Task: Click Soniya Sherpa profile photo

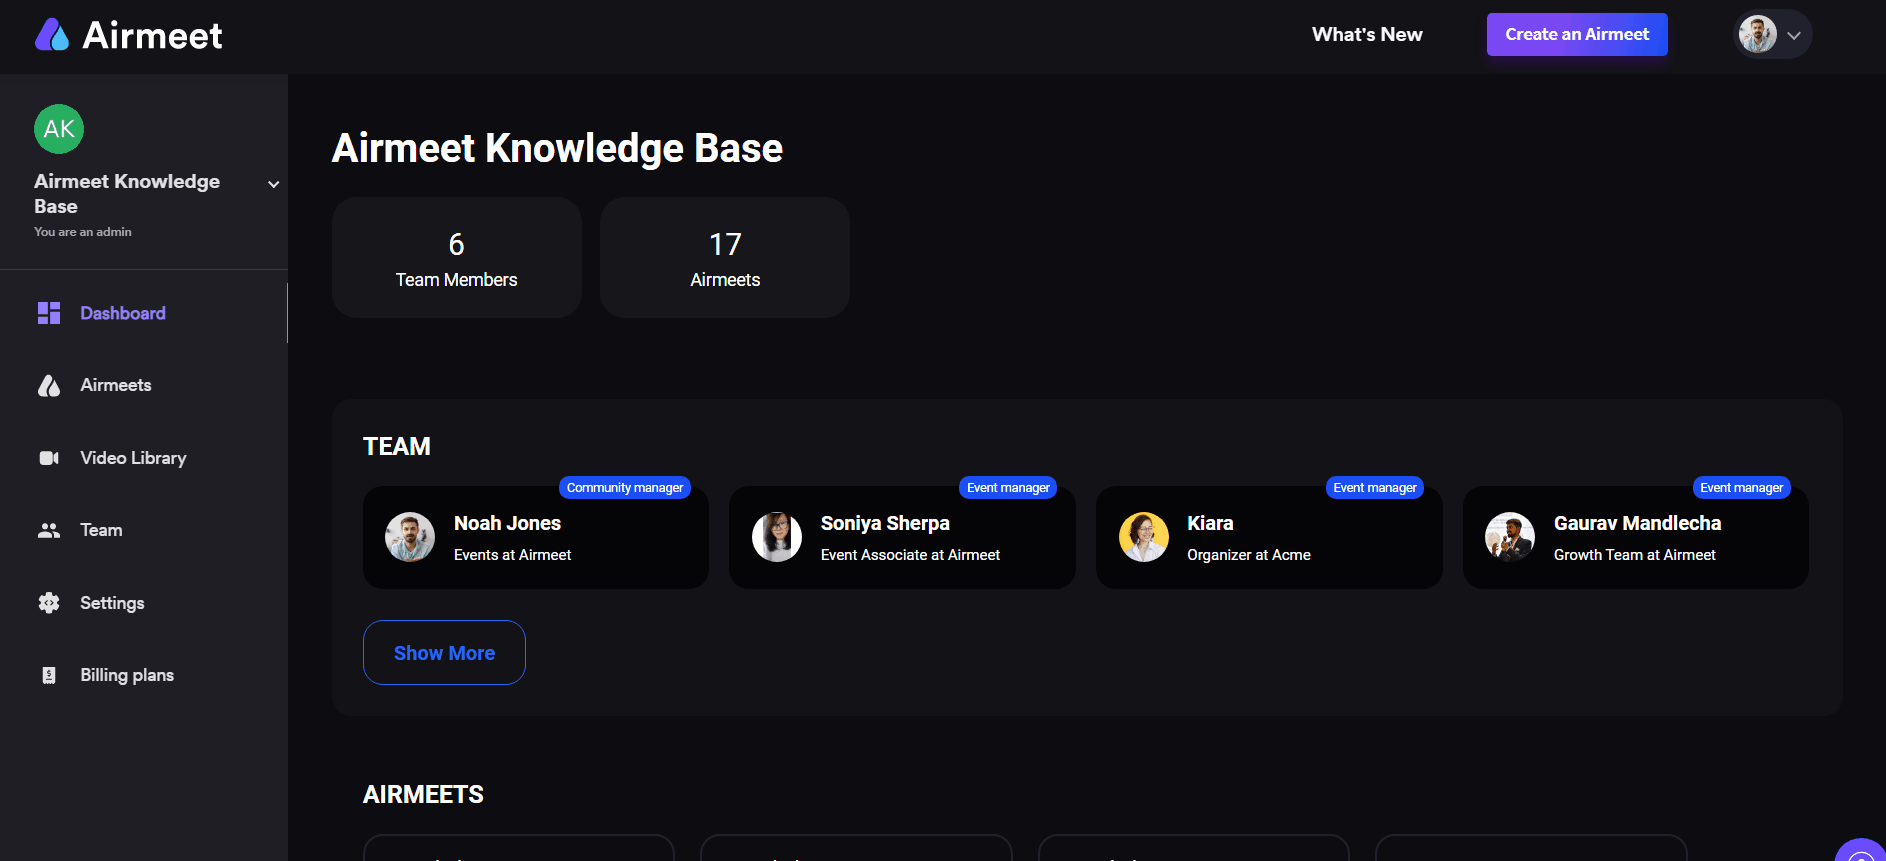Action: pos(777,537)
